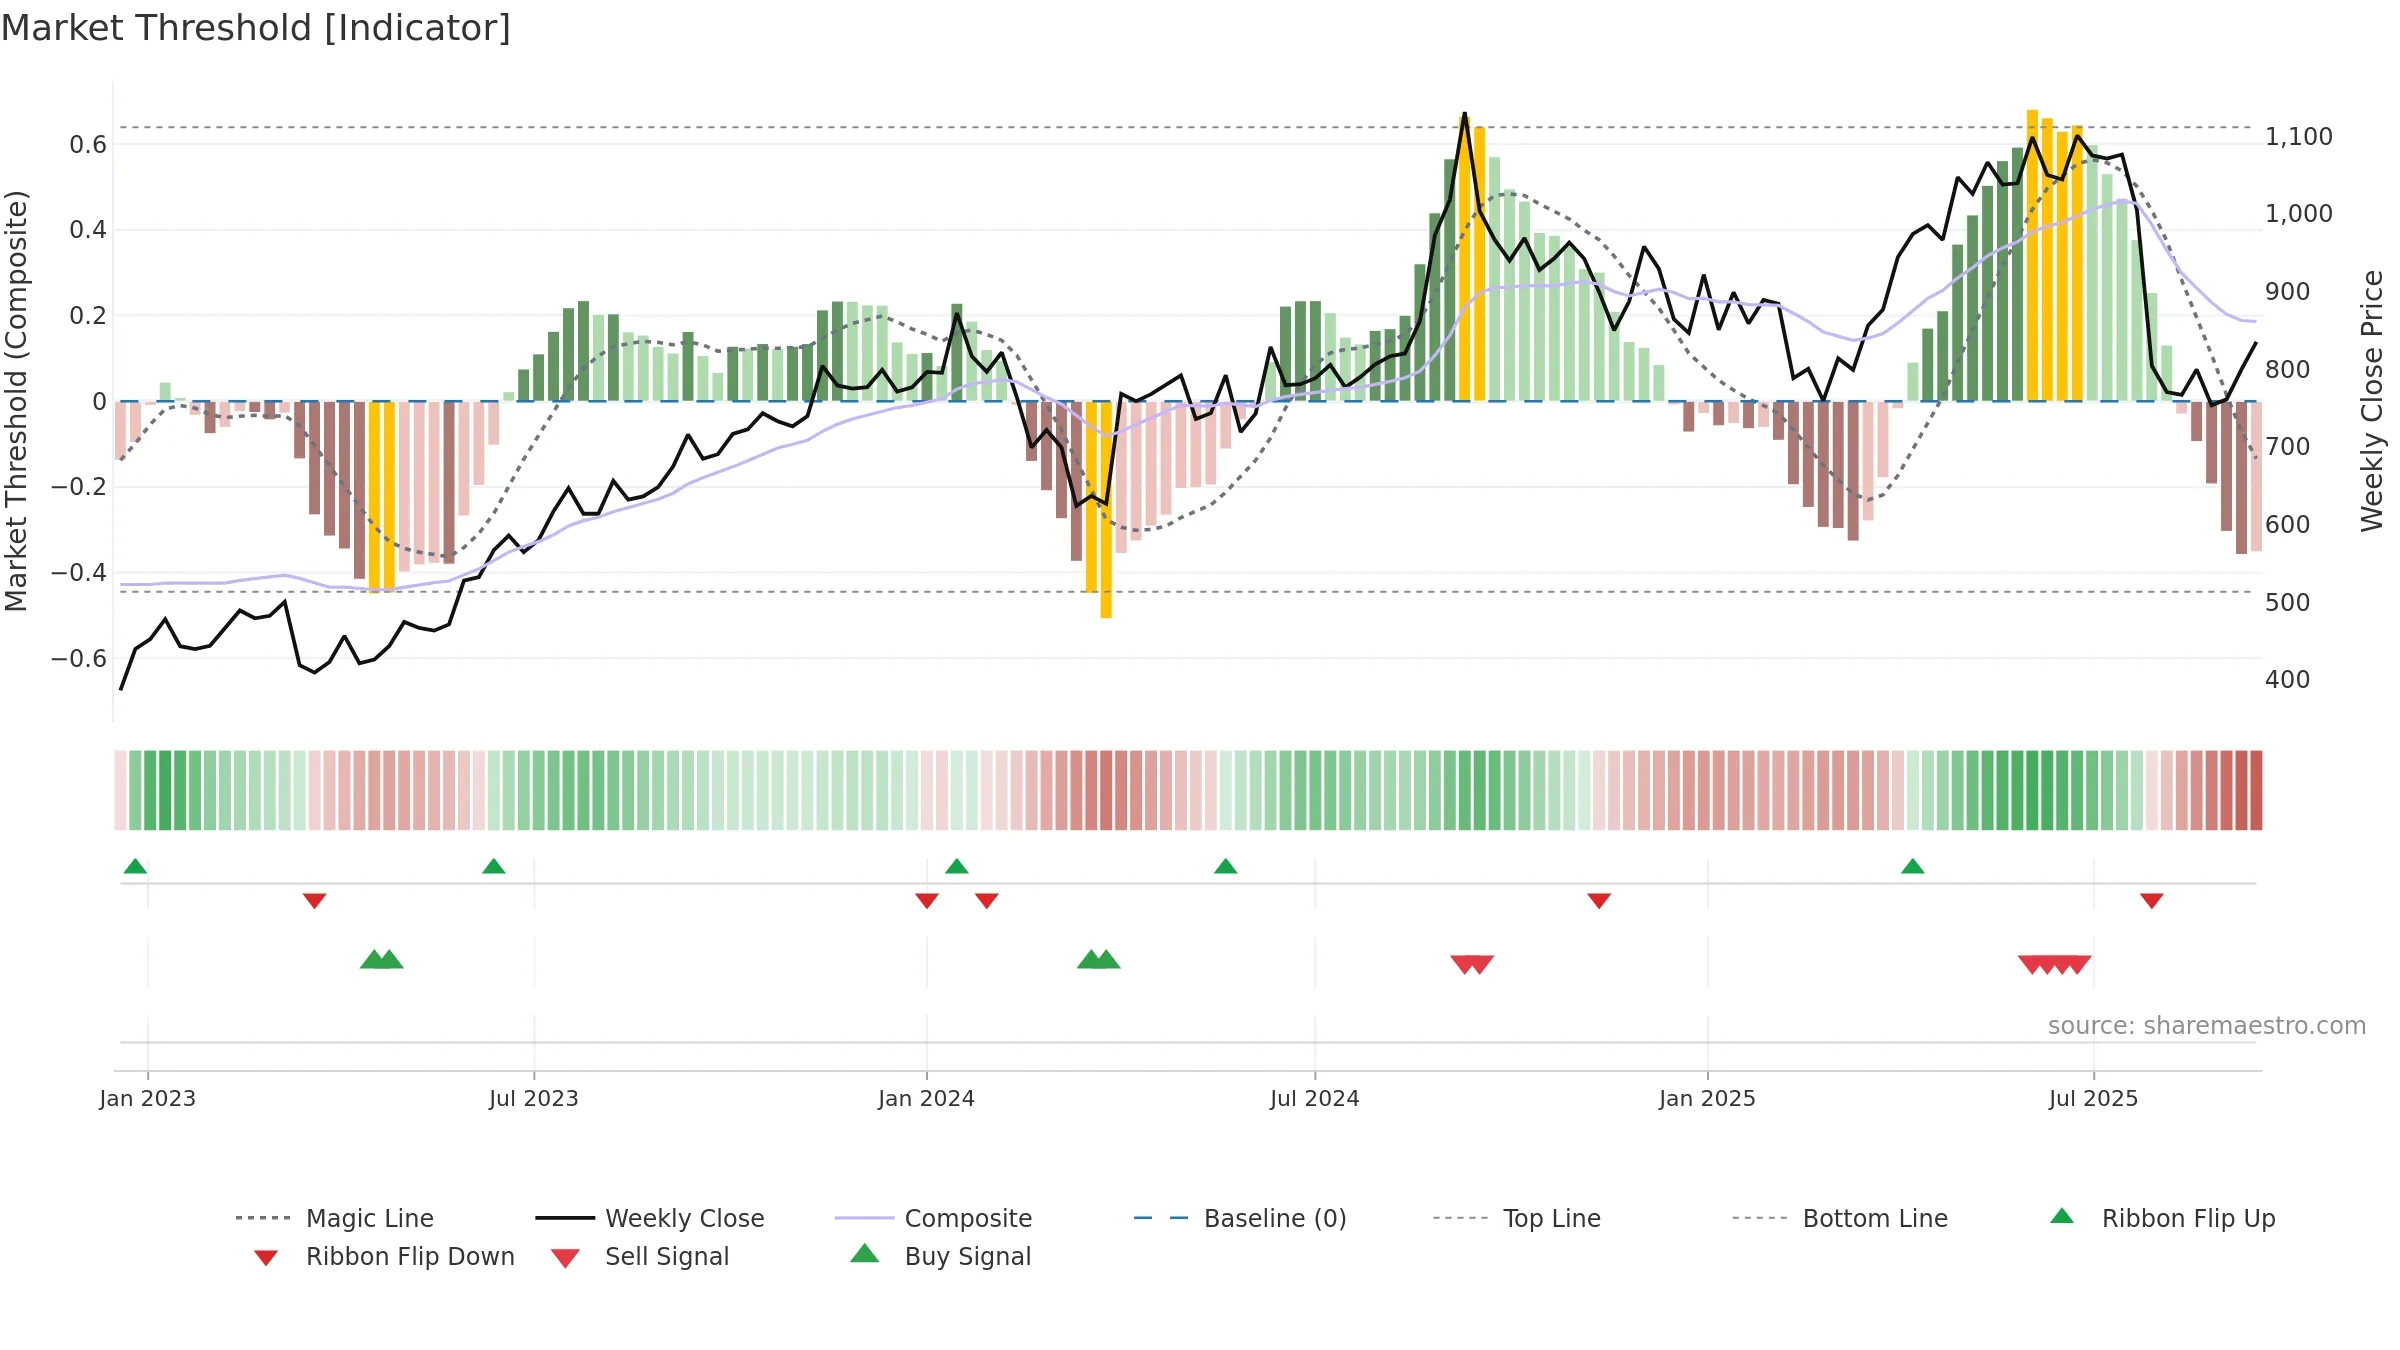Toggle the Top Line legend entry
The width and height of the screenshot is (2400, 1350).
coord(1516,1218)
